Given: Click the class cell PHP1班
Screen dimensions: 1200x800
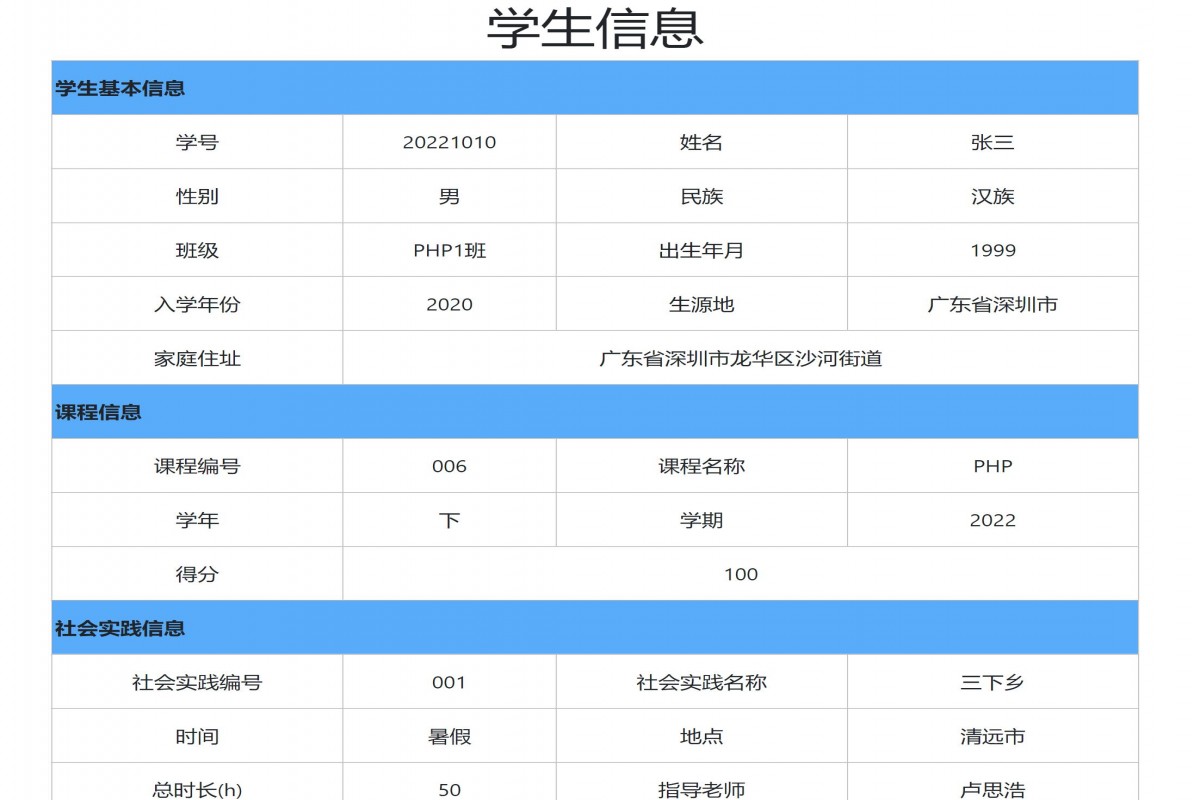Looking at the screenshot, I should pyautogui.click(x=448, y=250).
